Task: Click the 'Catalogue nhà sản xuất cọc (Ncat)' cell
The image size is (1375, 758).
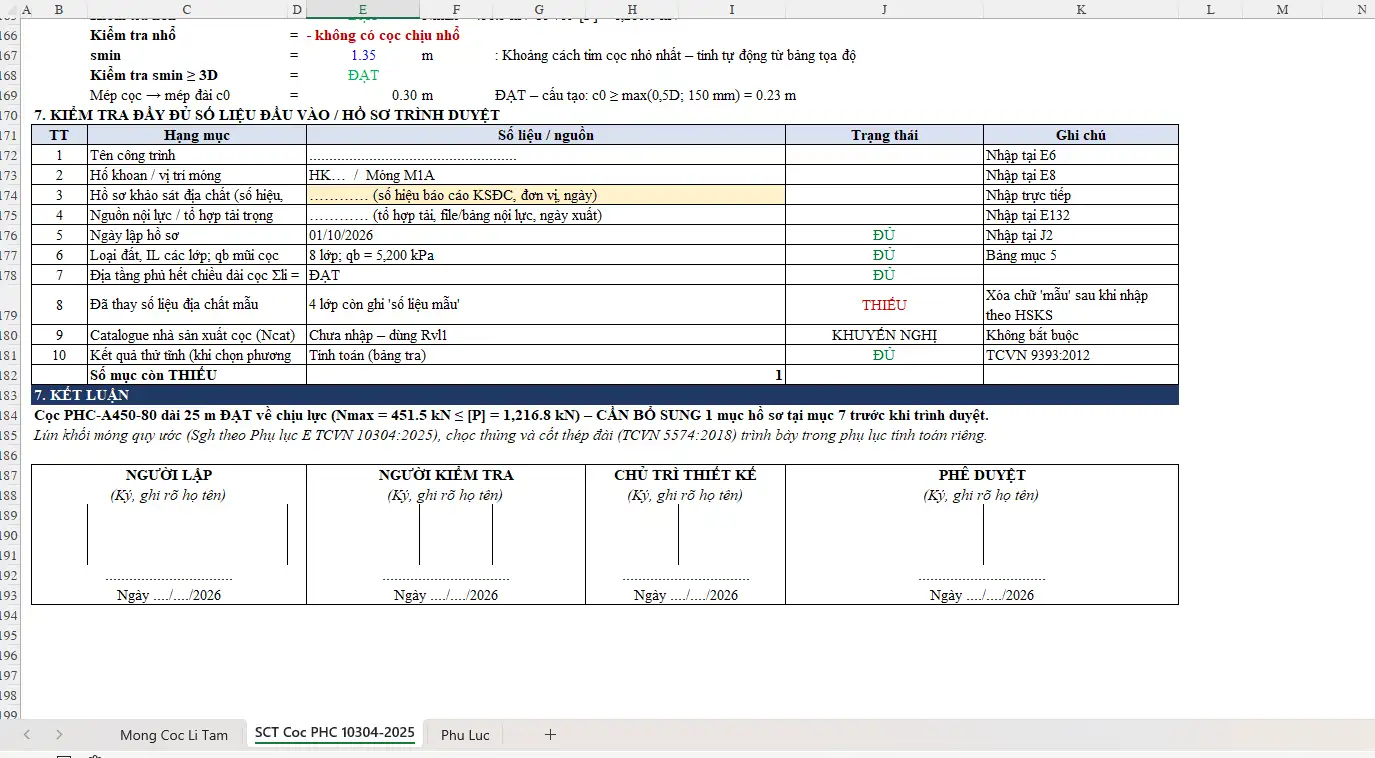Action: point(197,335)
